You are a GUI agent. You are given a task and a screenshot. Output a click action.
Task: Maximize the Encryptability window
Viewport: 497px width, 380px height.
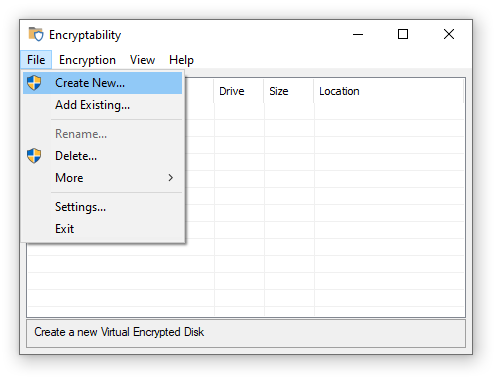[x=403, y=34]
